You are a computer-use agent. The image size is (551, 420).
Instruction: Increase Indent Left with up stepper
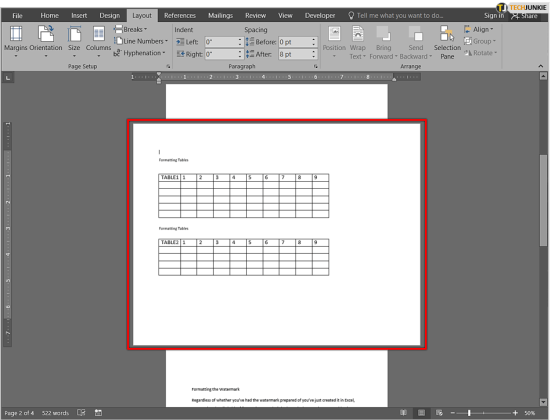pyautogui.click(x=240, y=40)
